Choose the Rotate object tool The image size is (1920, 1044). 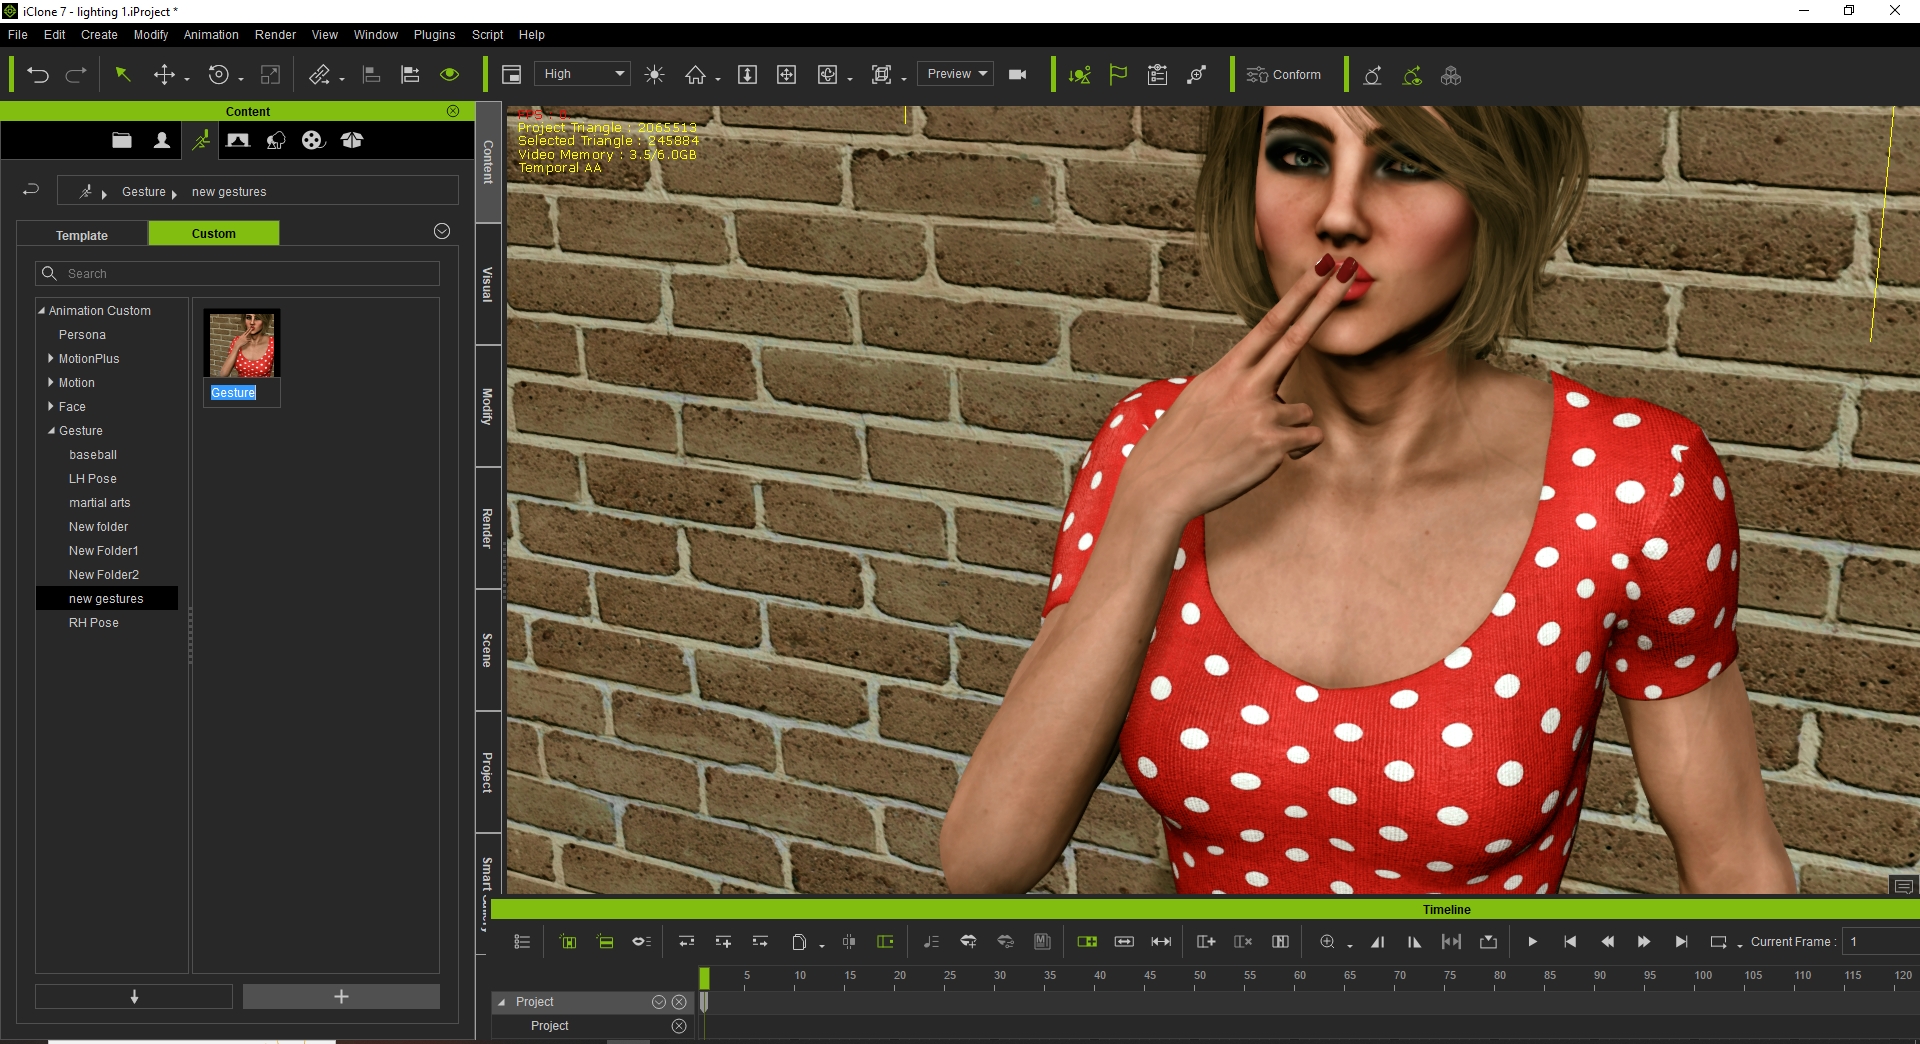pos(219,75)
